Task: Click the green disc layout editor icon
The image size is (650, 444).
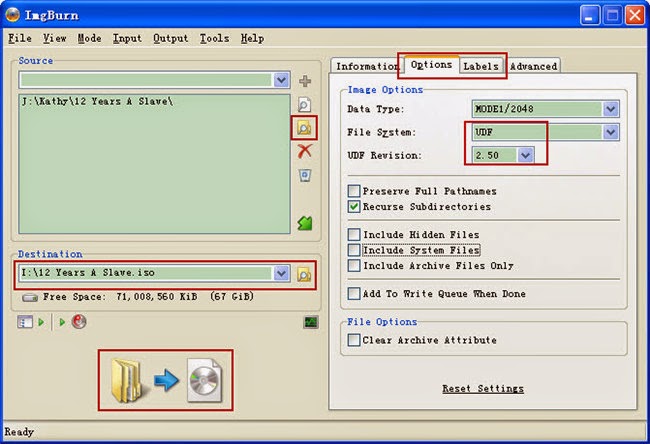Action: coord(305,223)
